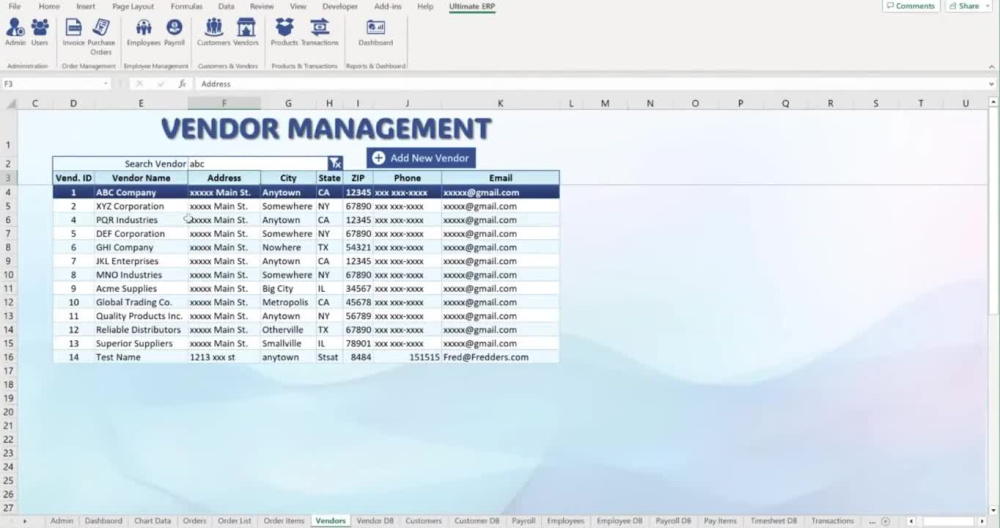The width and height of the screenshot is (1000, 528).
Task: Click the Metropolis city cell
Action: [x=288, y=302]
